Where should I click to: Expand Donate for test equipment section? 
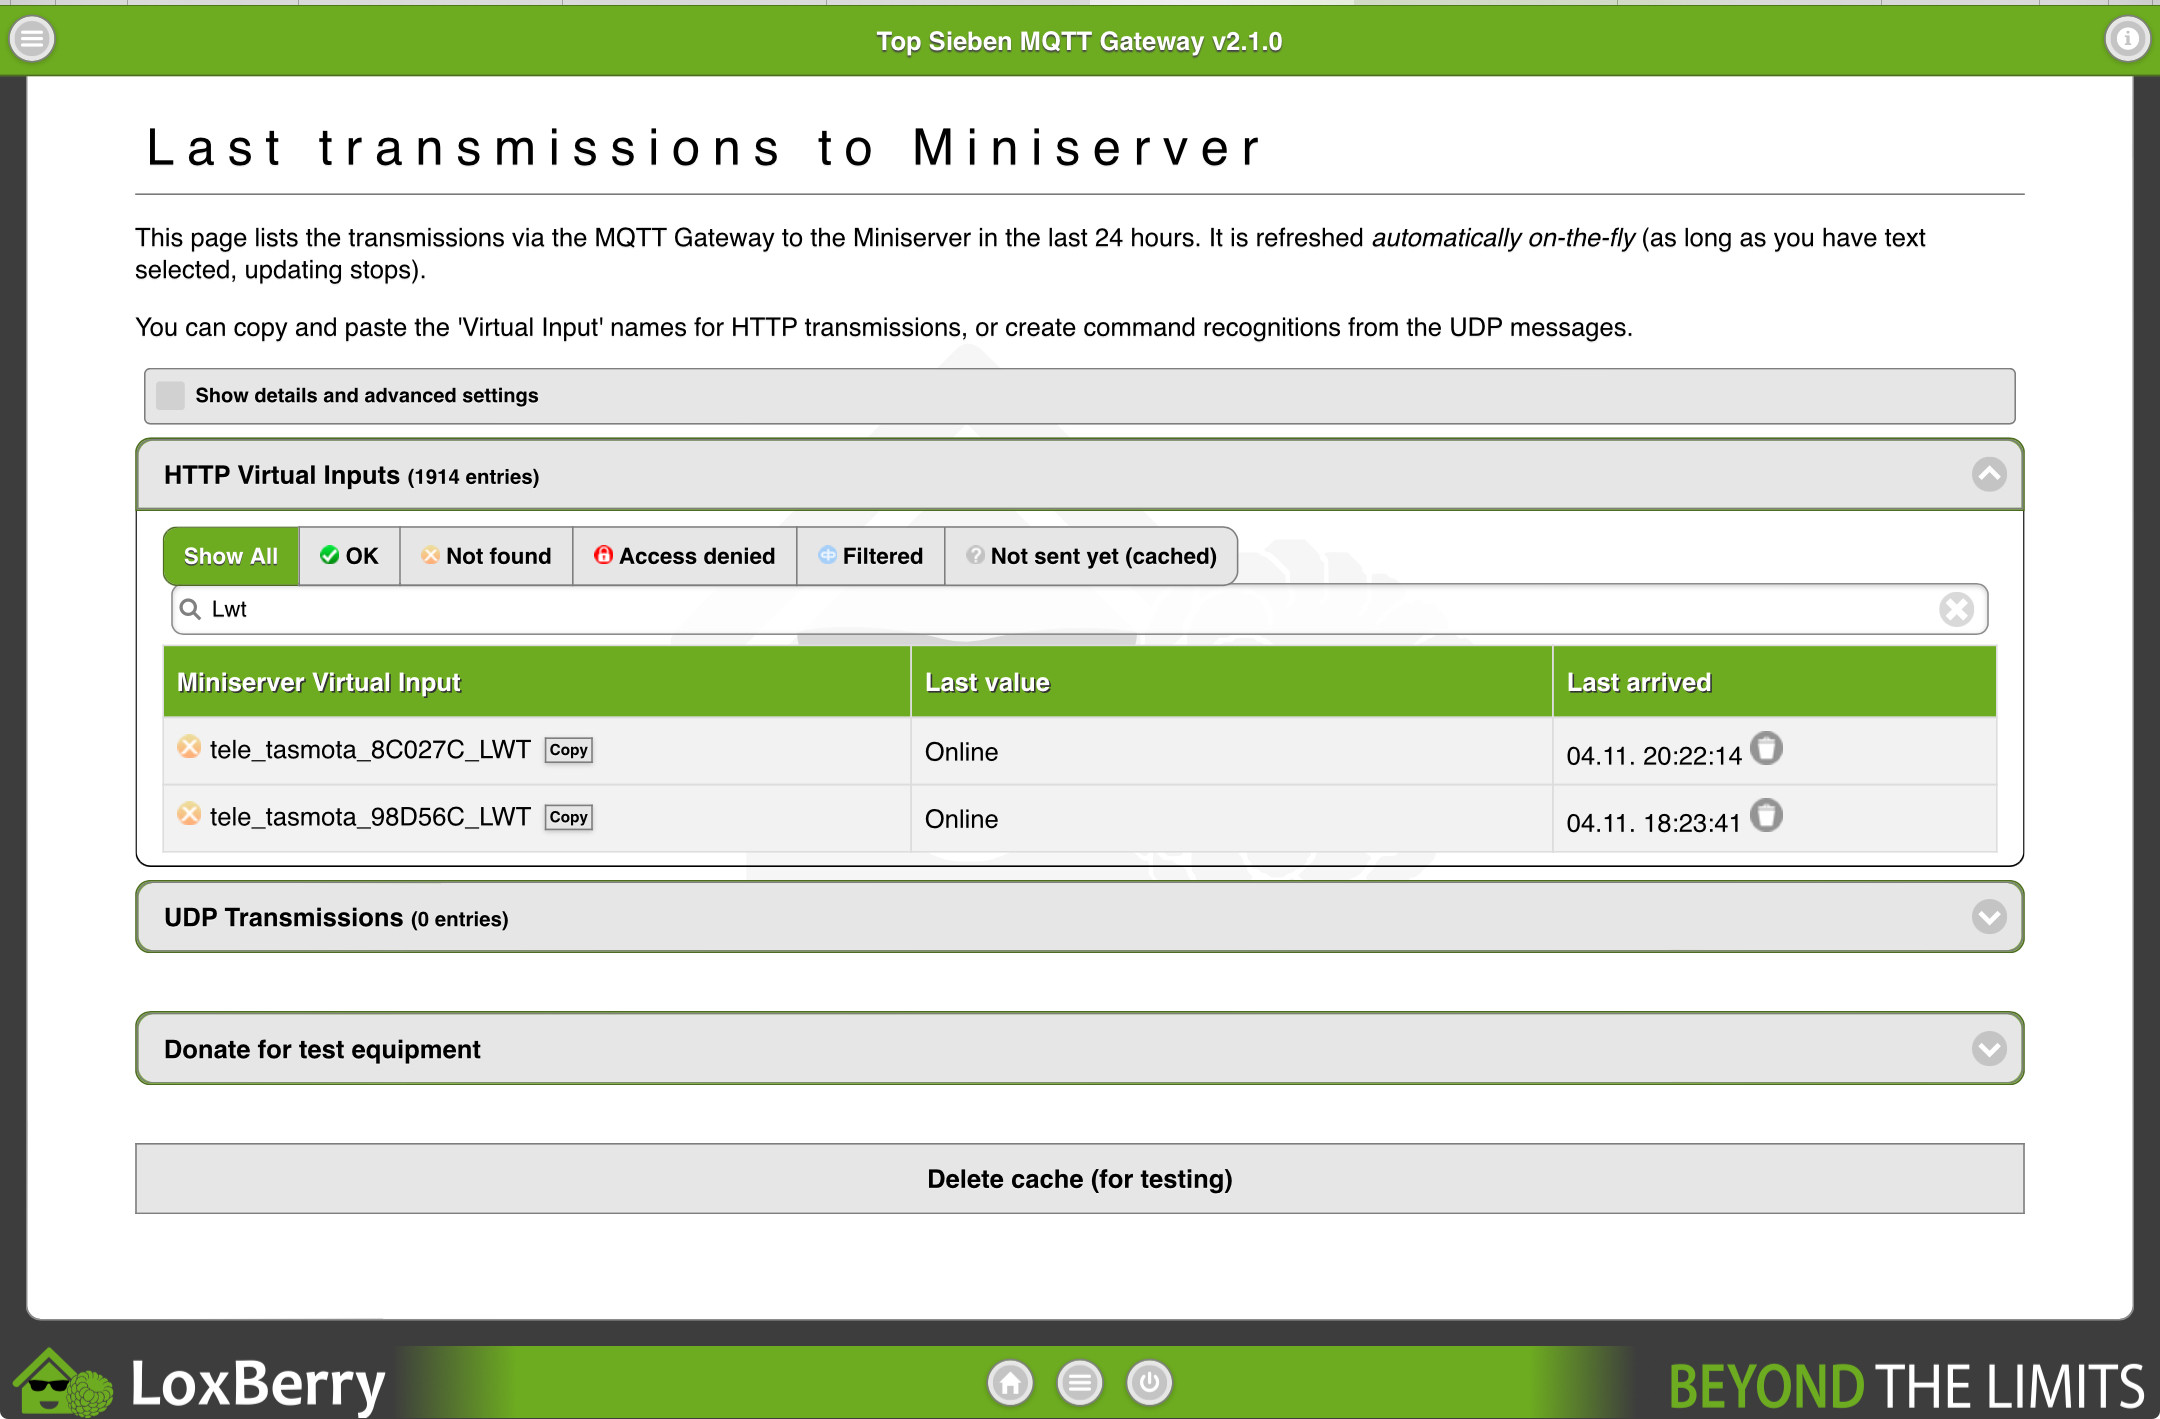[x=1988, y=1049]
